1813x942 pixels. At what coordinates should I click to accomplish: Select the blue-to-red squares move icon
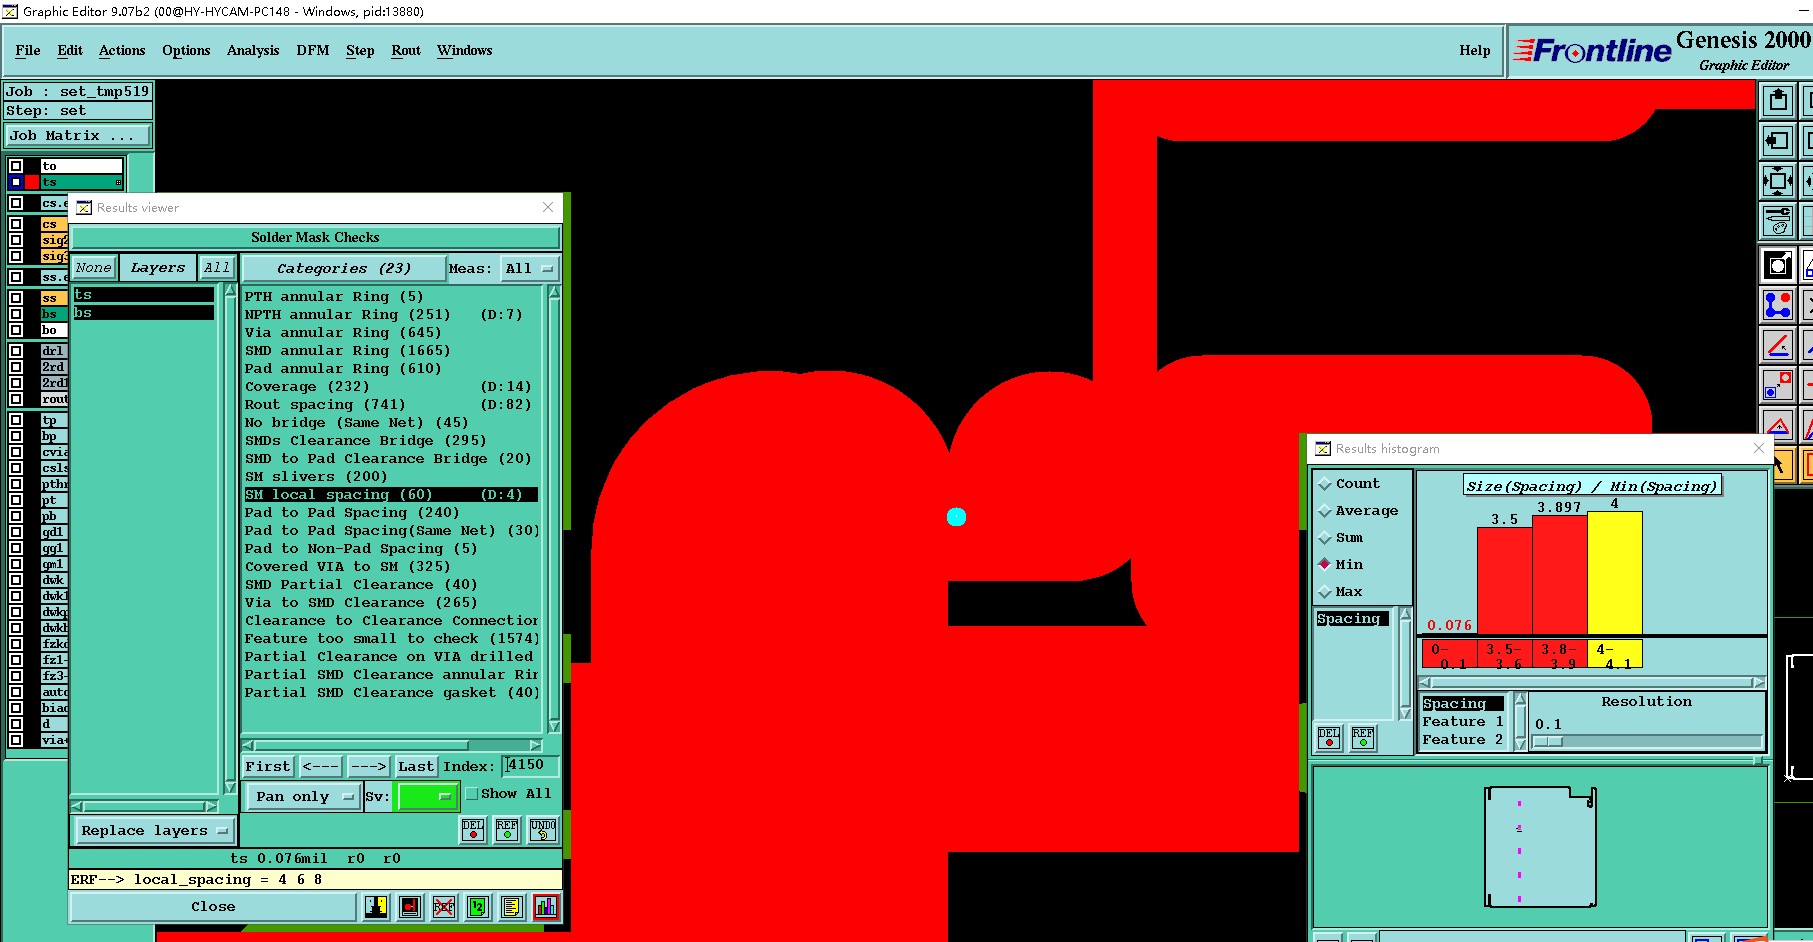pos(1778,385)
